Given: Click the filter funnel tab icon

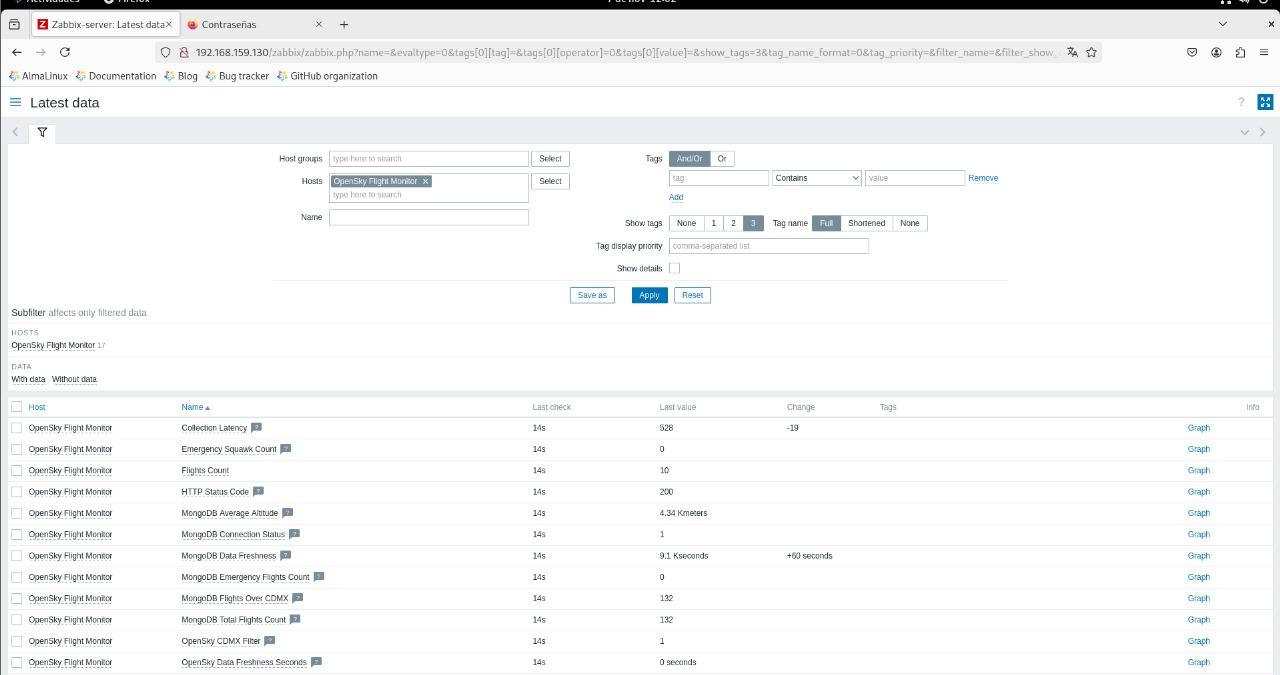Looking at the screenshot, I should point(42,132).
